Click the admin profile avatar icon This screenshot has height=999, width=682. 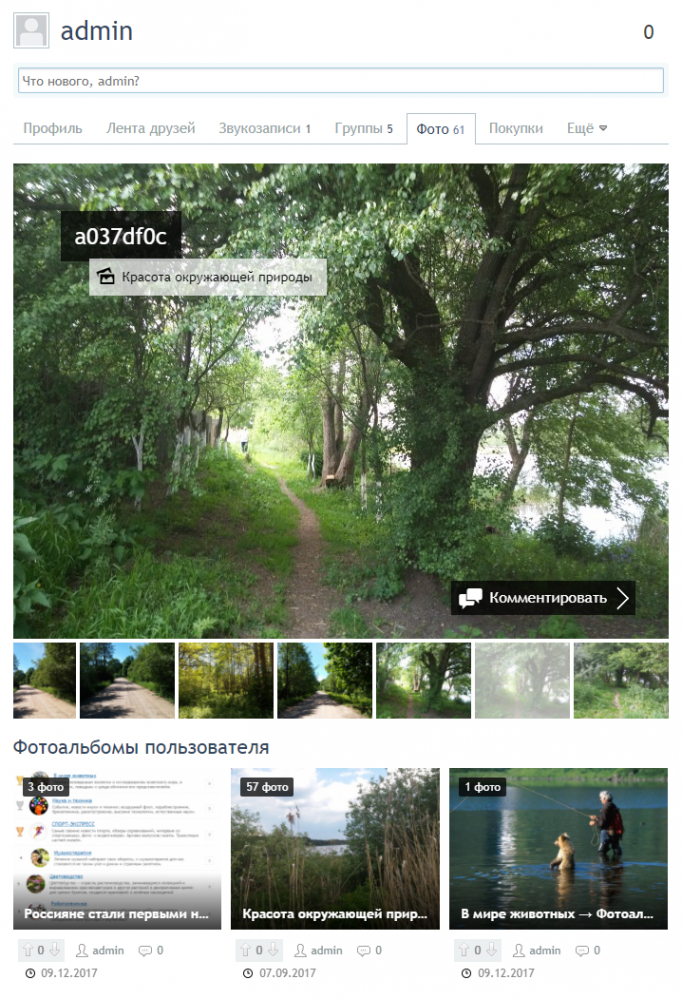31,31
